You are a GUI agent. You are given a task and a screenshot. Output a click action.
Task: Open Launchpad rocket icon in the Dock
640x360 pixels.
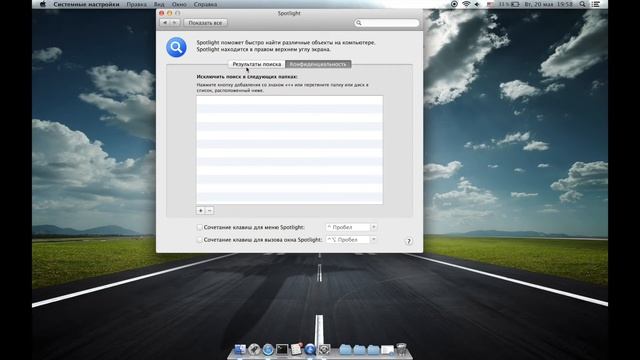click(254, 349)
